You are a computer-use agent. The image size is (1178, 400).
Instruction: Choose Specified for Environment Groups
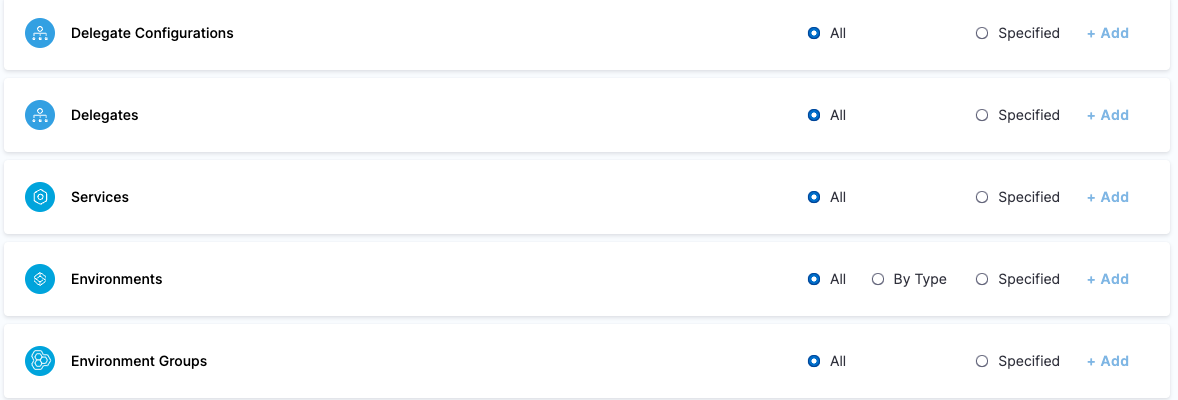982,361
